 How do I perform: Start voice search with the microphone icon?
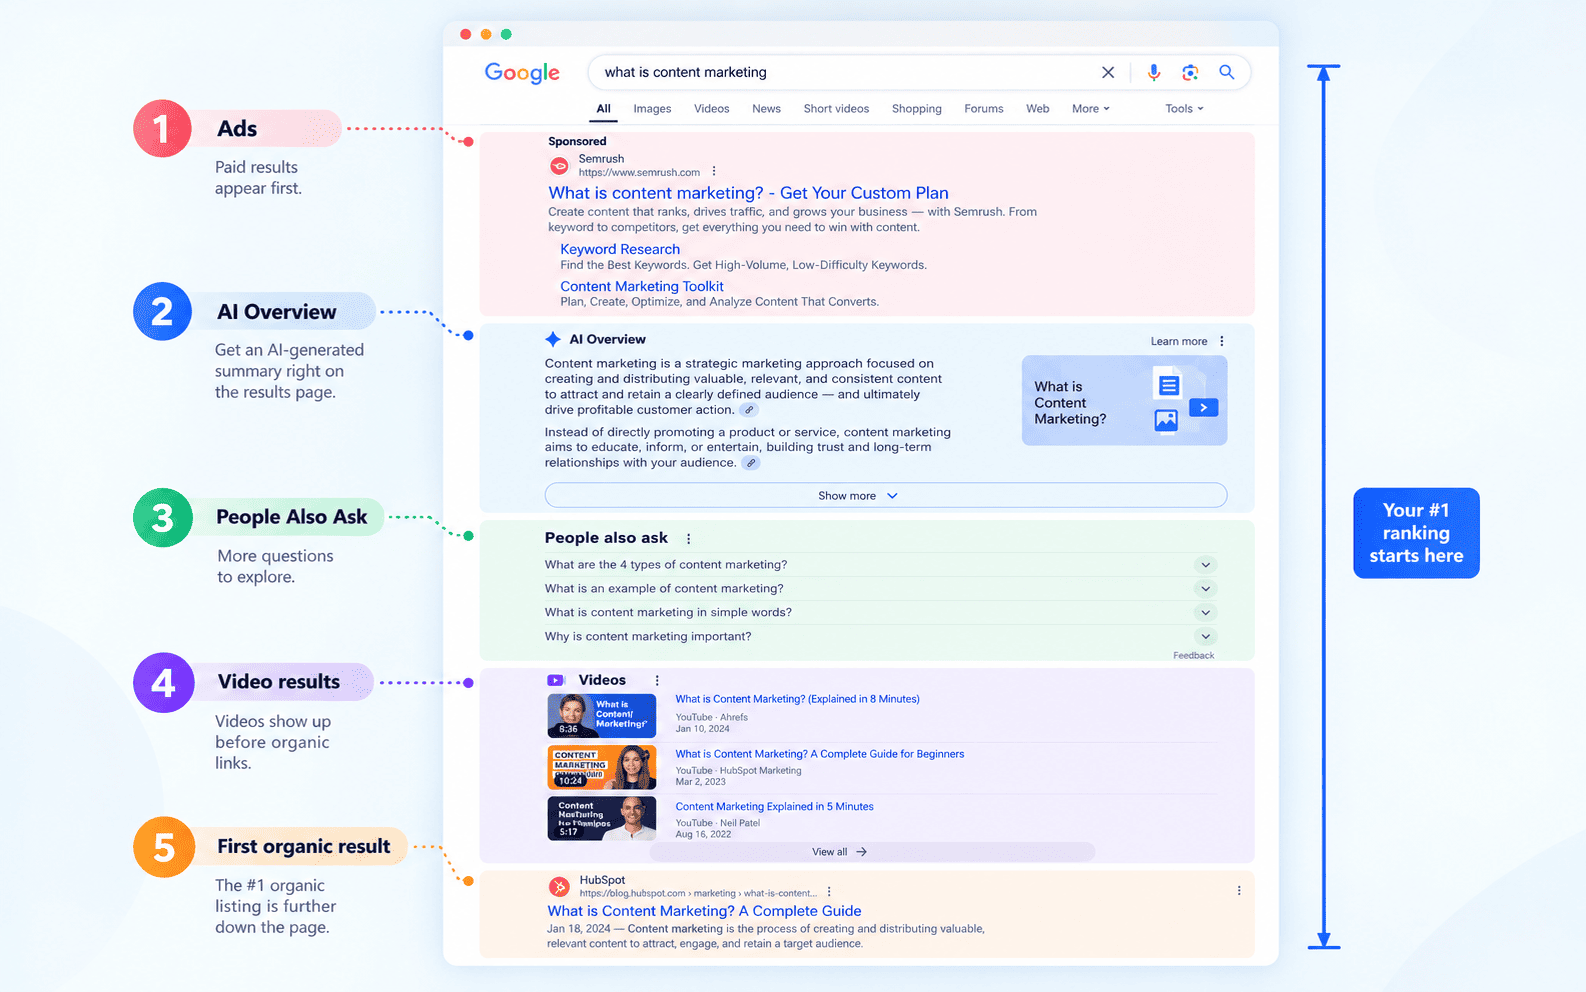pos(1154,72)
